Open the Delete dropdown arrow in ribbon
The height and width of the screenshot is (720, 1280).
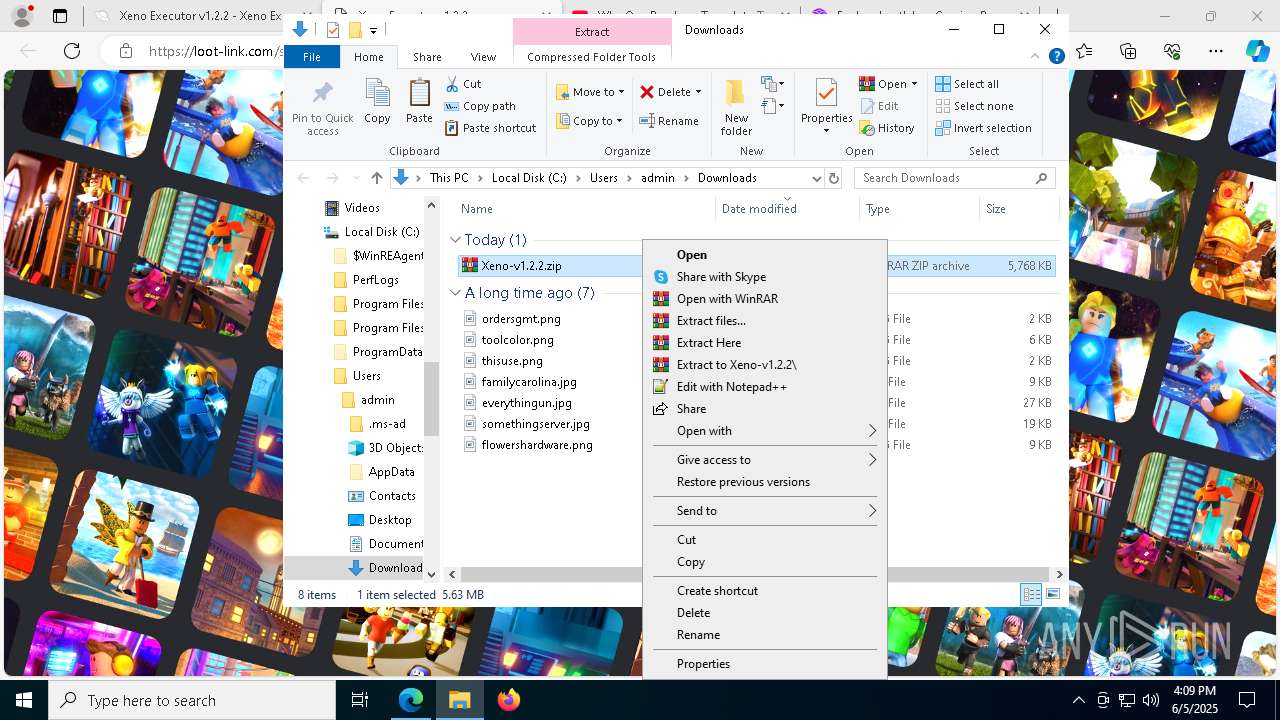(698, 92)
